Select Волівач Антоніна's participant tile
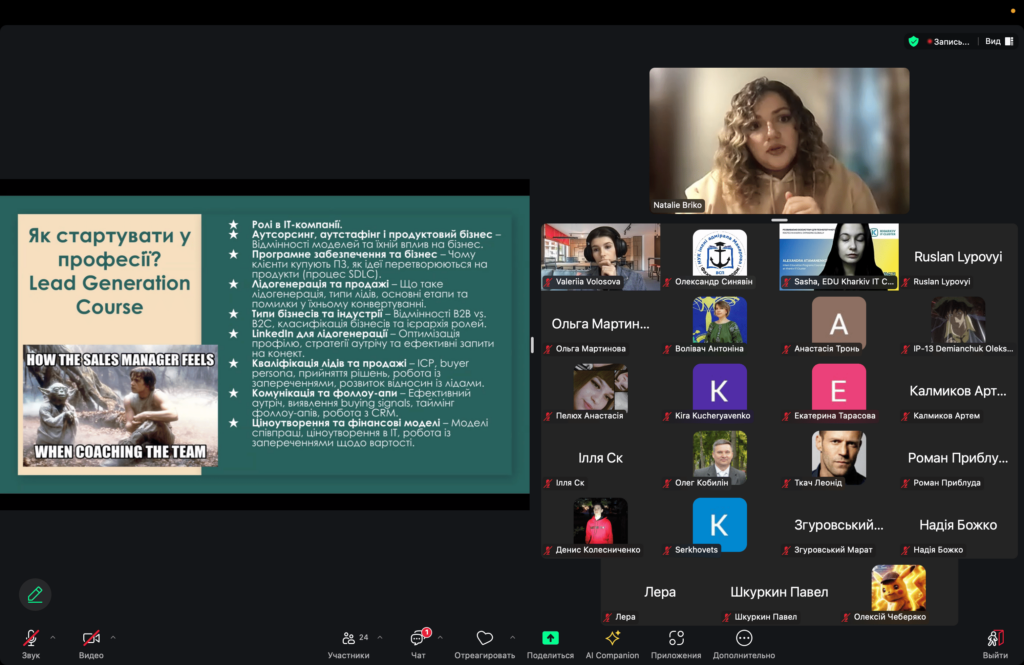 pos(720,324)
